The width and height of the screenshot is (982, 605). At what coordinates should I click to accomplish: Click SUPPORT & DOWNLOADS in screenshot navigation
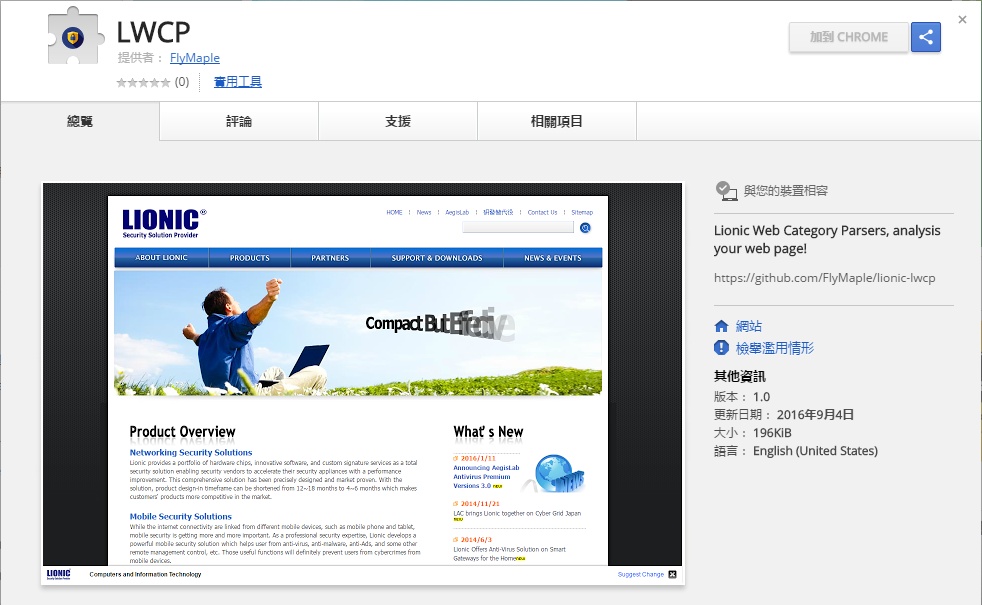tap(437, 257)
